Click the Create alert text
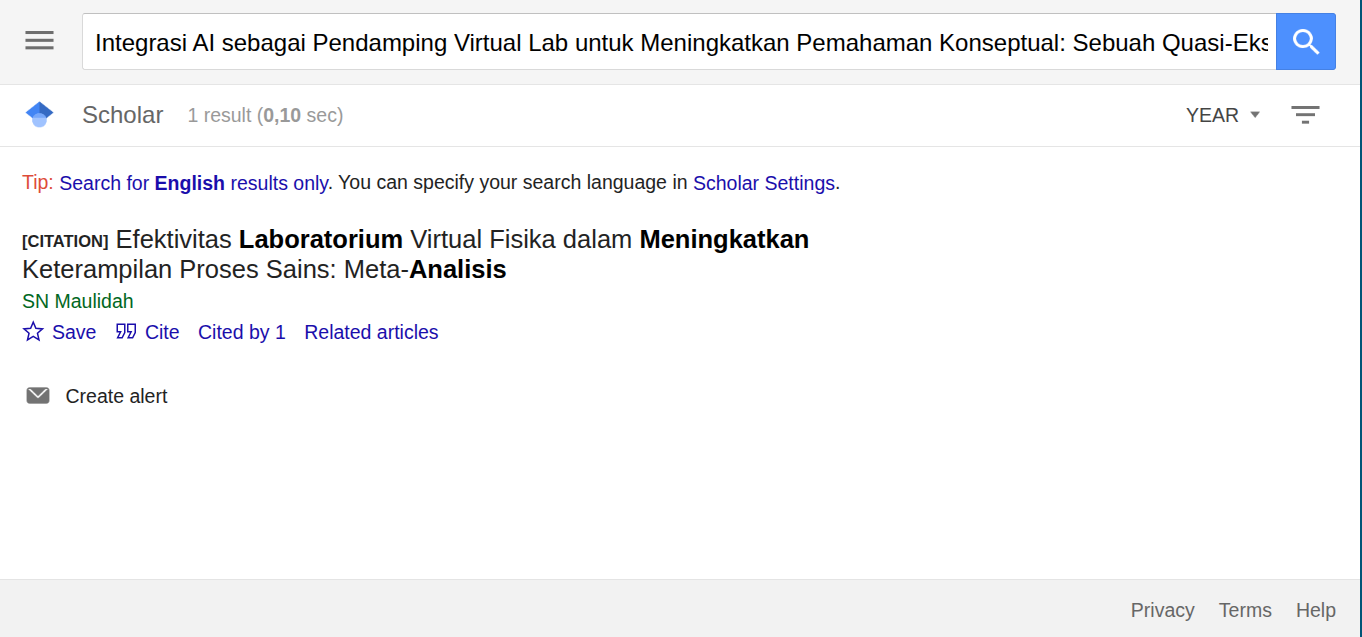 click(116, 396)
